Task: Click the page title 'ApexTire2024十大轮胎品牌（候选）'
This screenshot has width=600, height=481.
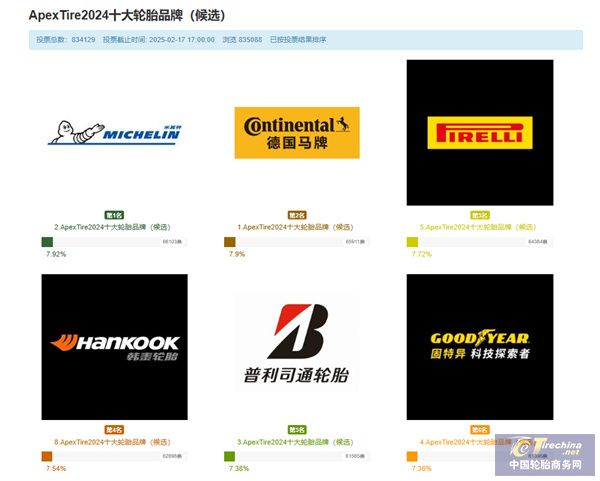Action: coord(127,15)
